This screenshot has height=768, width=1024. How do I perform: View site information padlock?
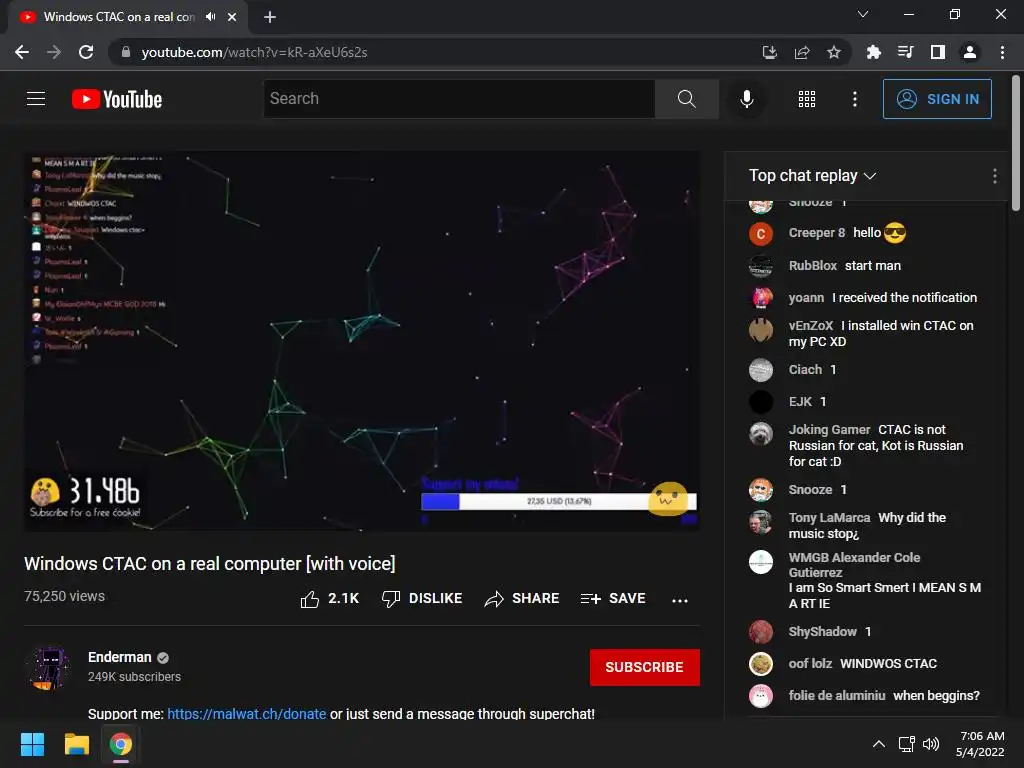pos(126,52)
